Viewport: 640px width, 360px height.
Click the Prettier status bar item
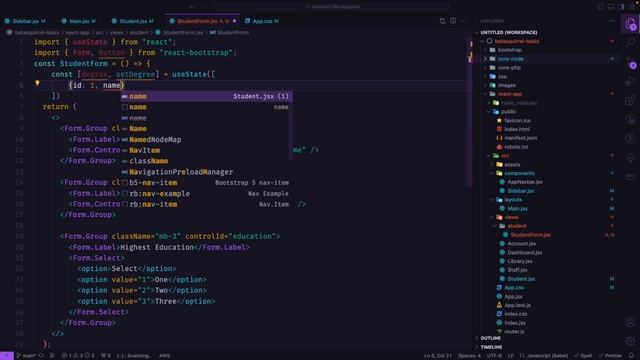coord(610,356)
